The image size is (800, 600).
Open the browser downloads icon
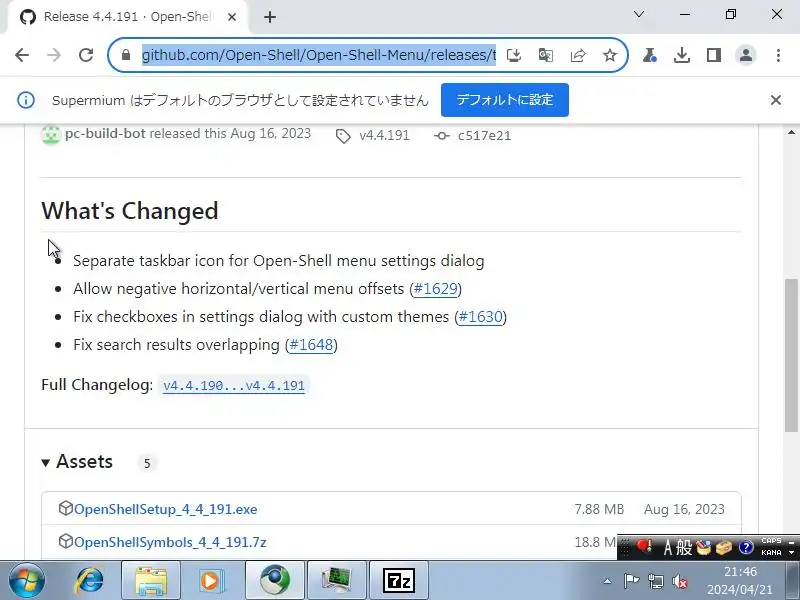pyautogui.click(x=682, y=55)
